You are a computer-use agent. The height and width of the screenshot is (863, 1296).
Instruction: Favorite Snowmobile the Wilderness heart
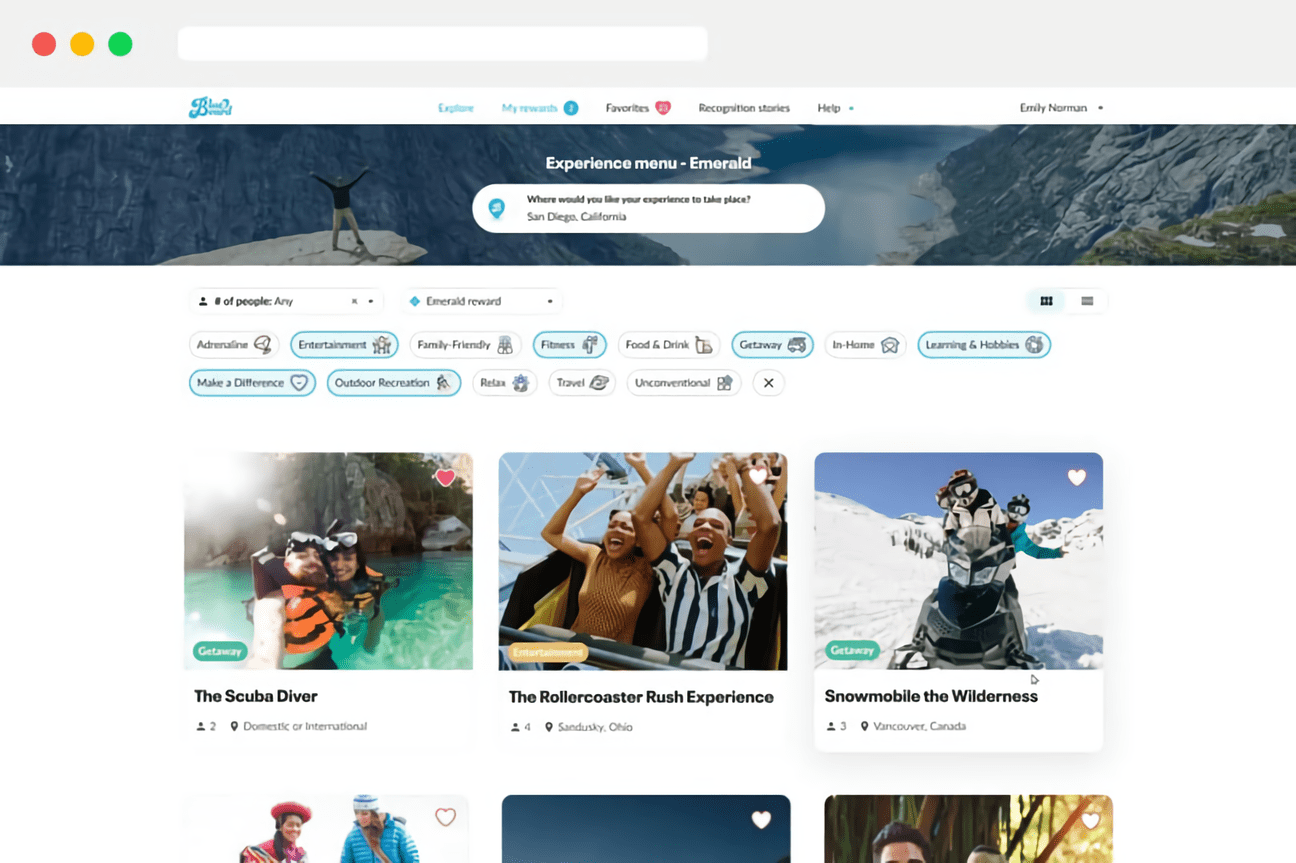pos(1076,477)
